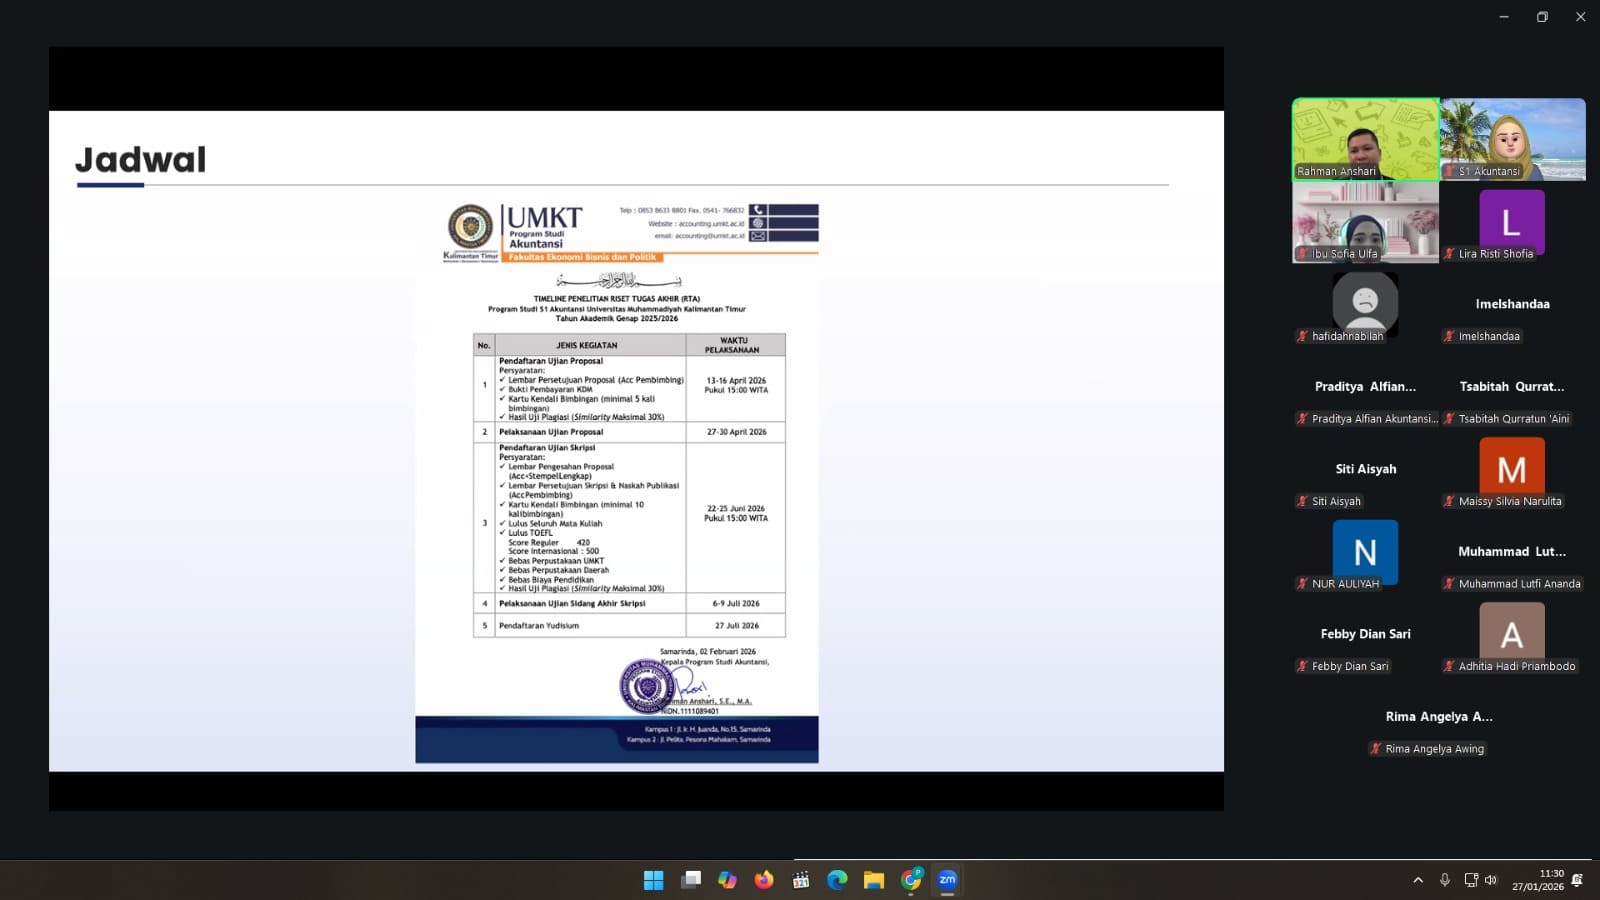Launch Microsoft Edge from the taskbar

837,880
